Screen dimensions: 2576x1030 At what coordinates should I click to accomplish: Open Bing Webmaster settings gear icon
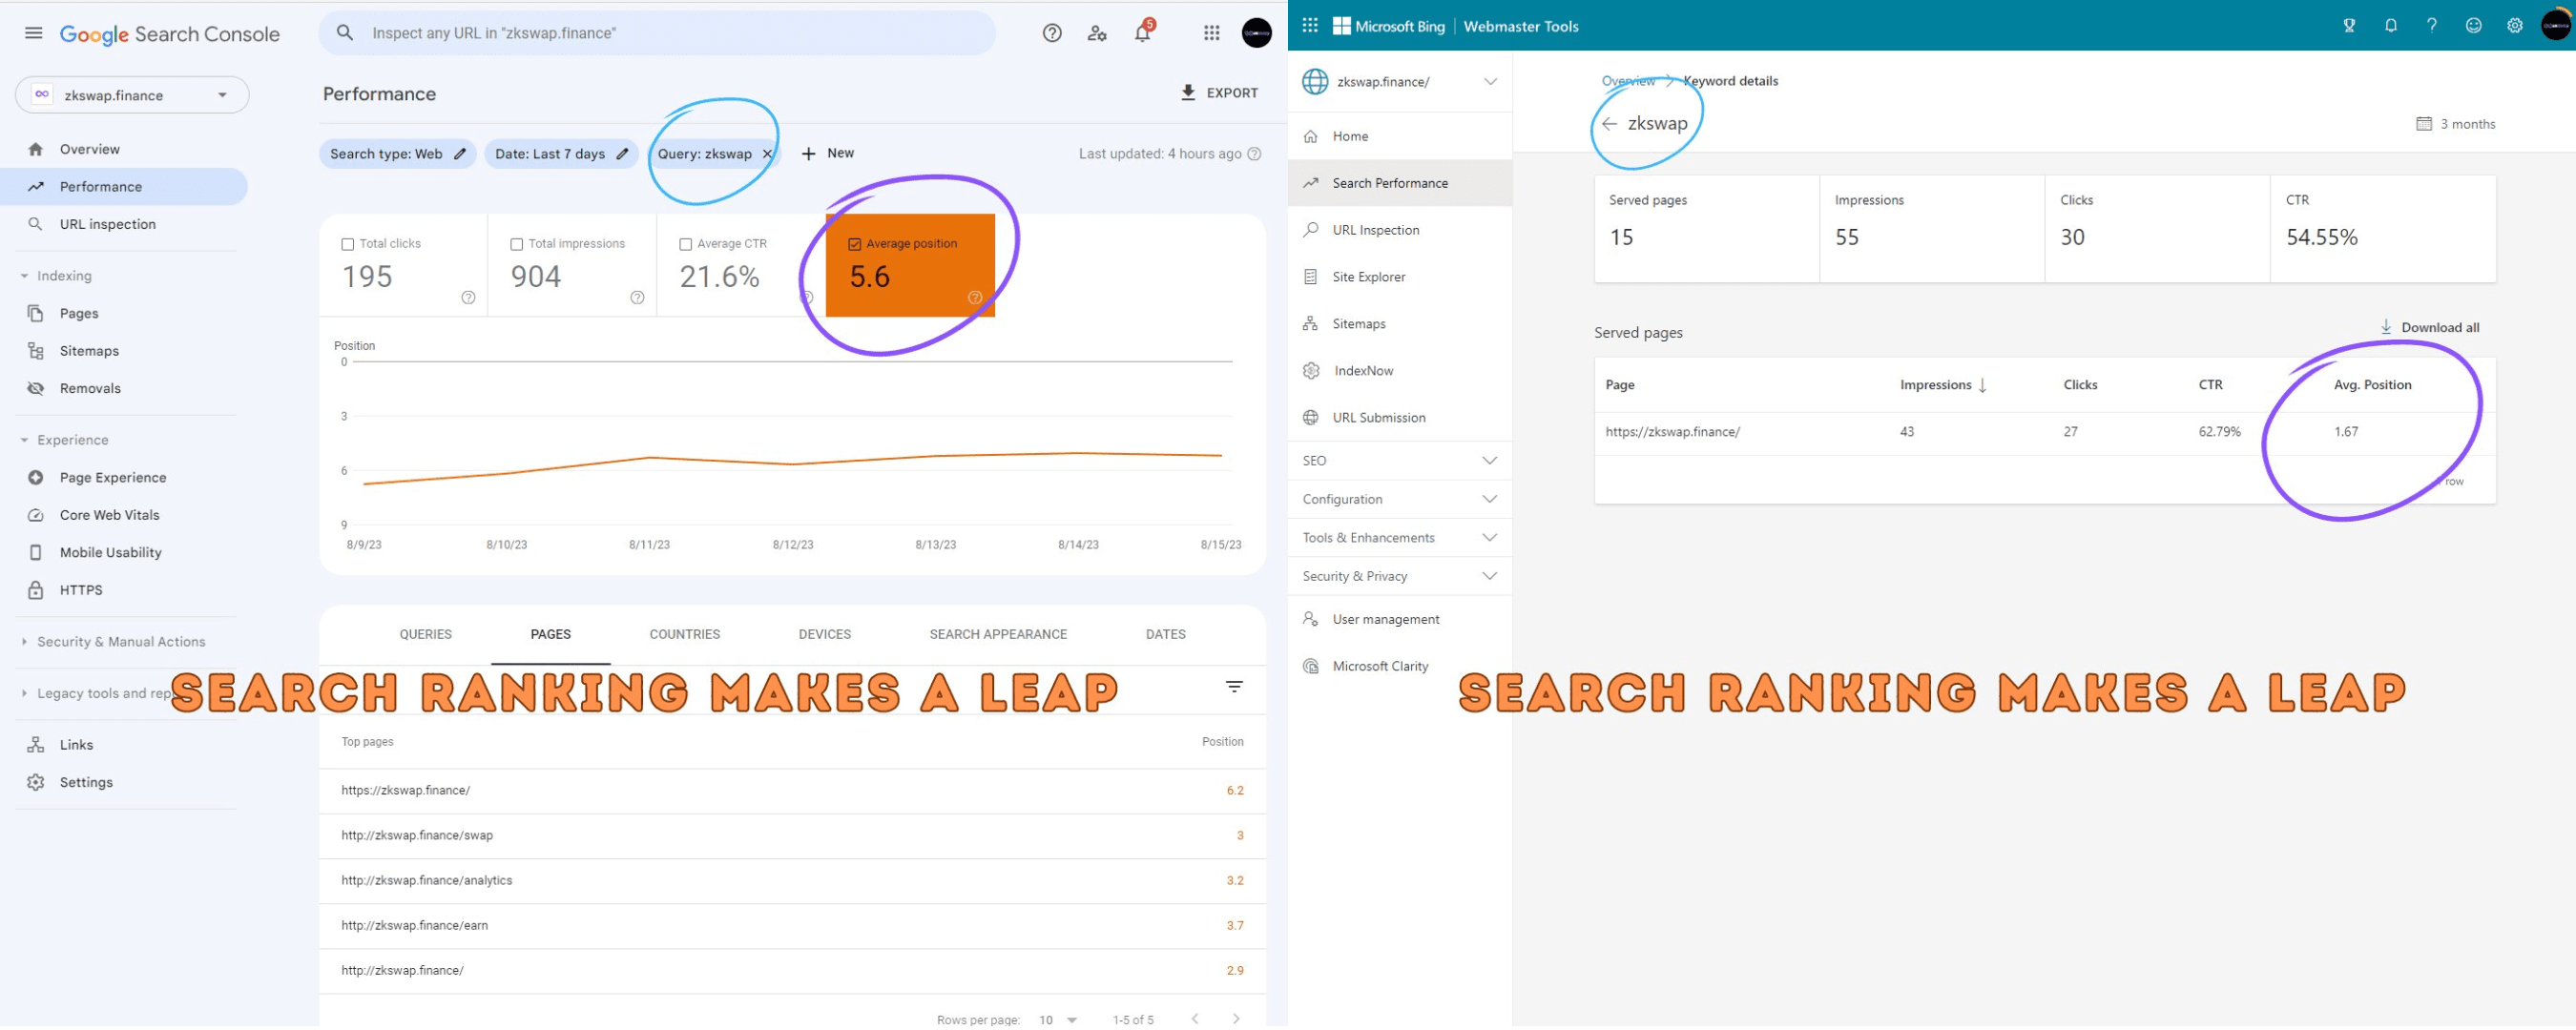[x=2514, y=26]
